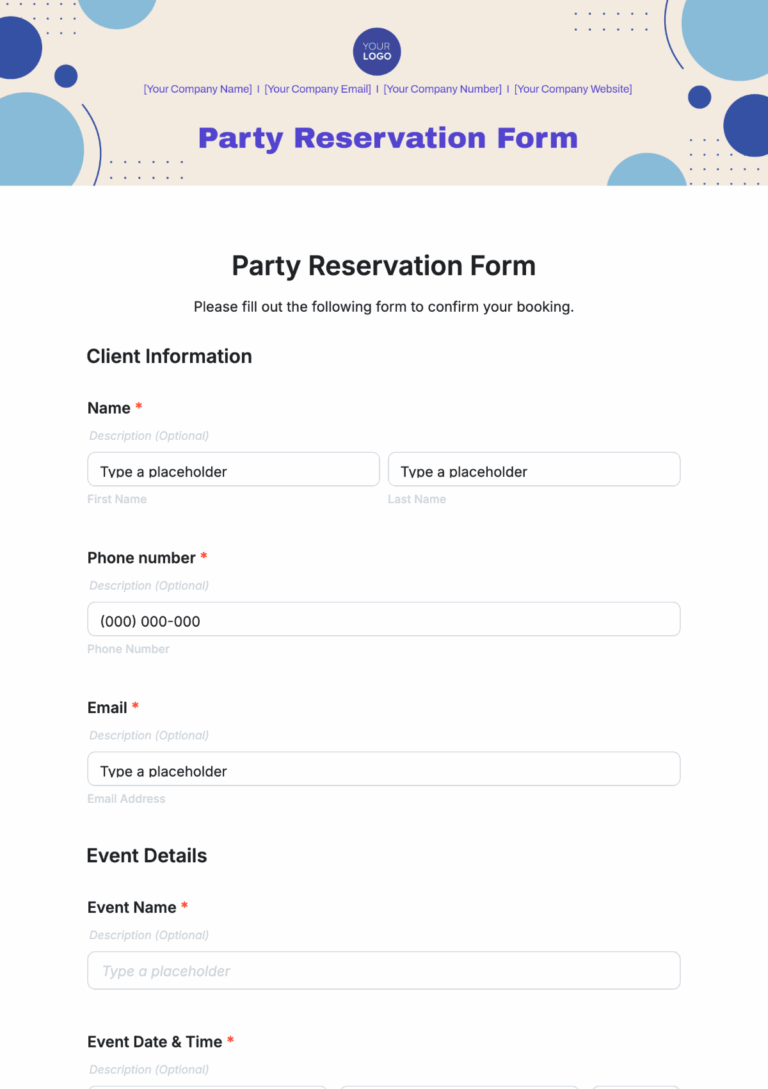The image size is (768, 1089).
Task: Click the Description (Optional) text under Name
Action: point(148,435)
